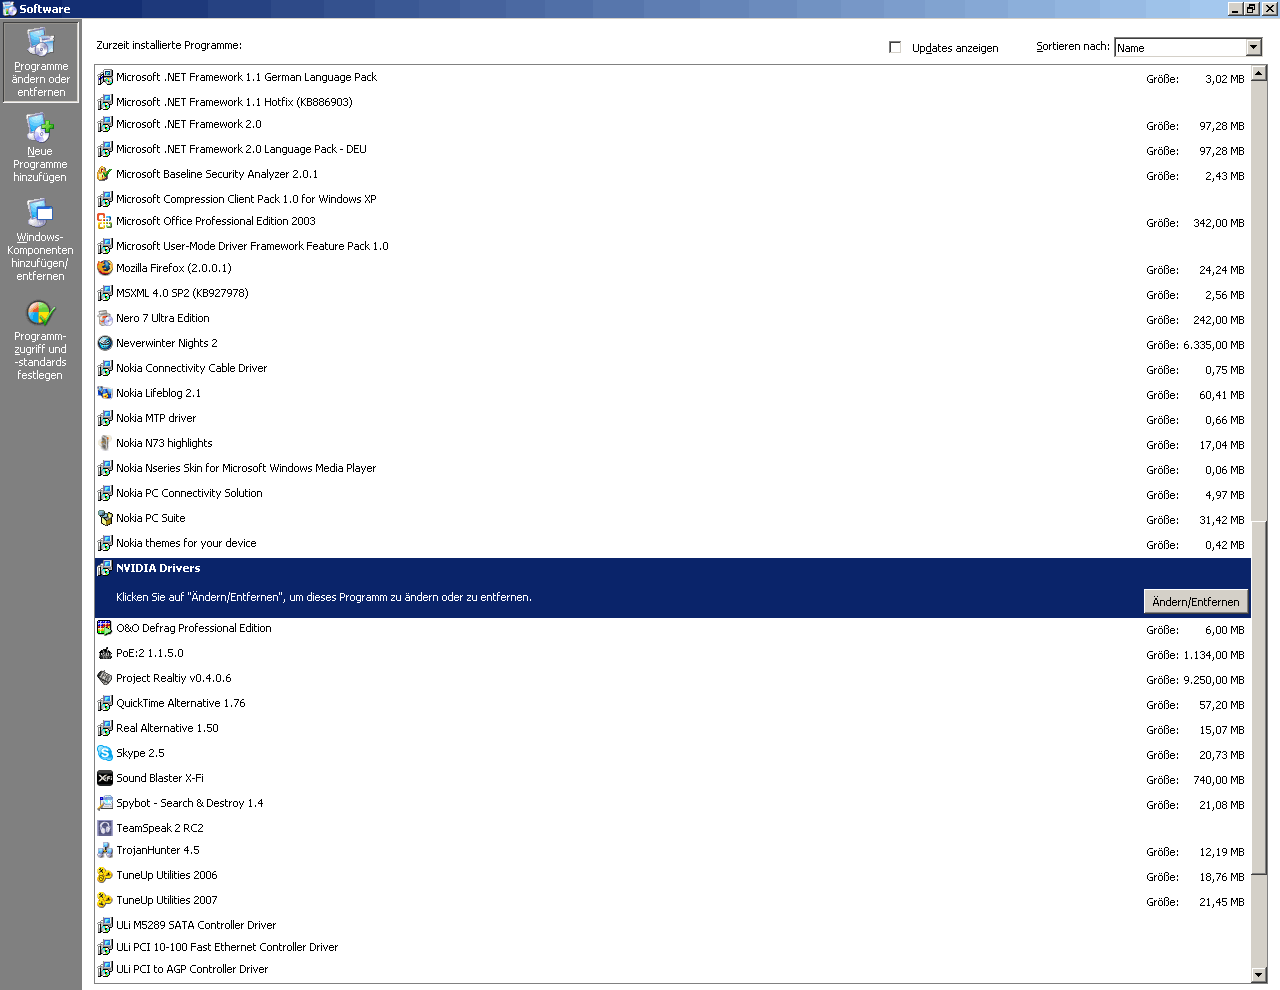This screenshot has height=990, width=1280.
Task: Click the Mozilla Firefox program icon
Action: click(105, 268)
